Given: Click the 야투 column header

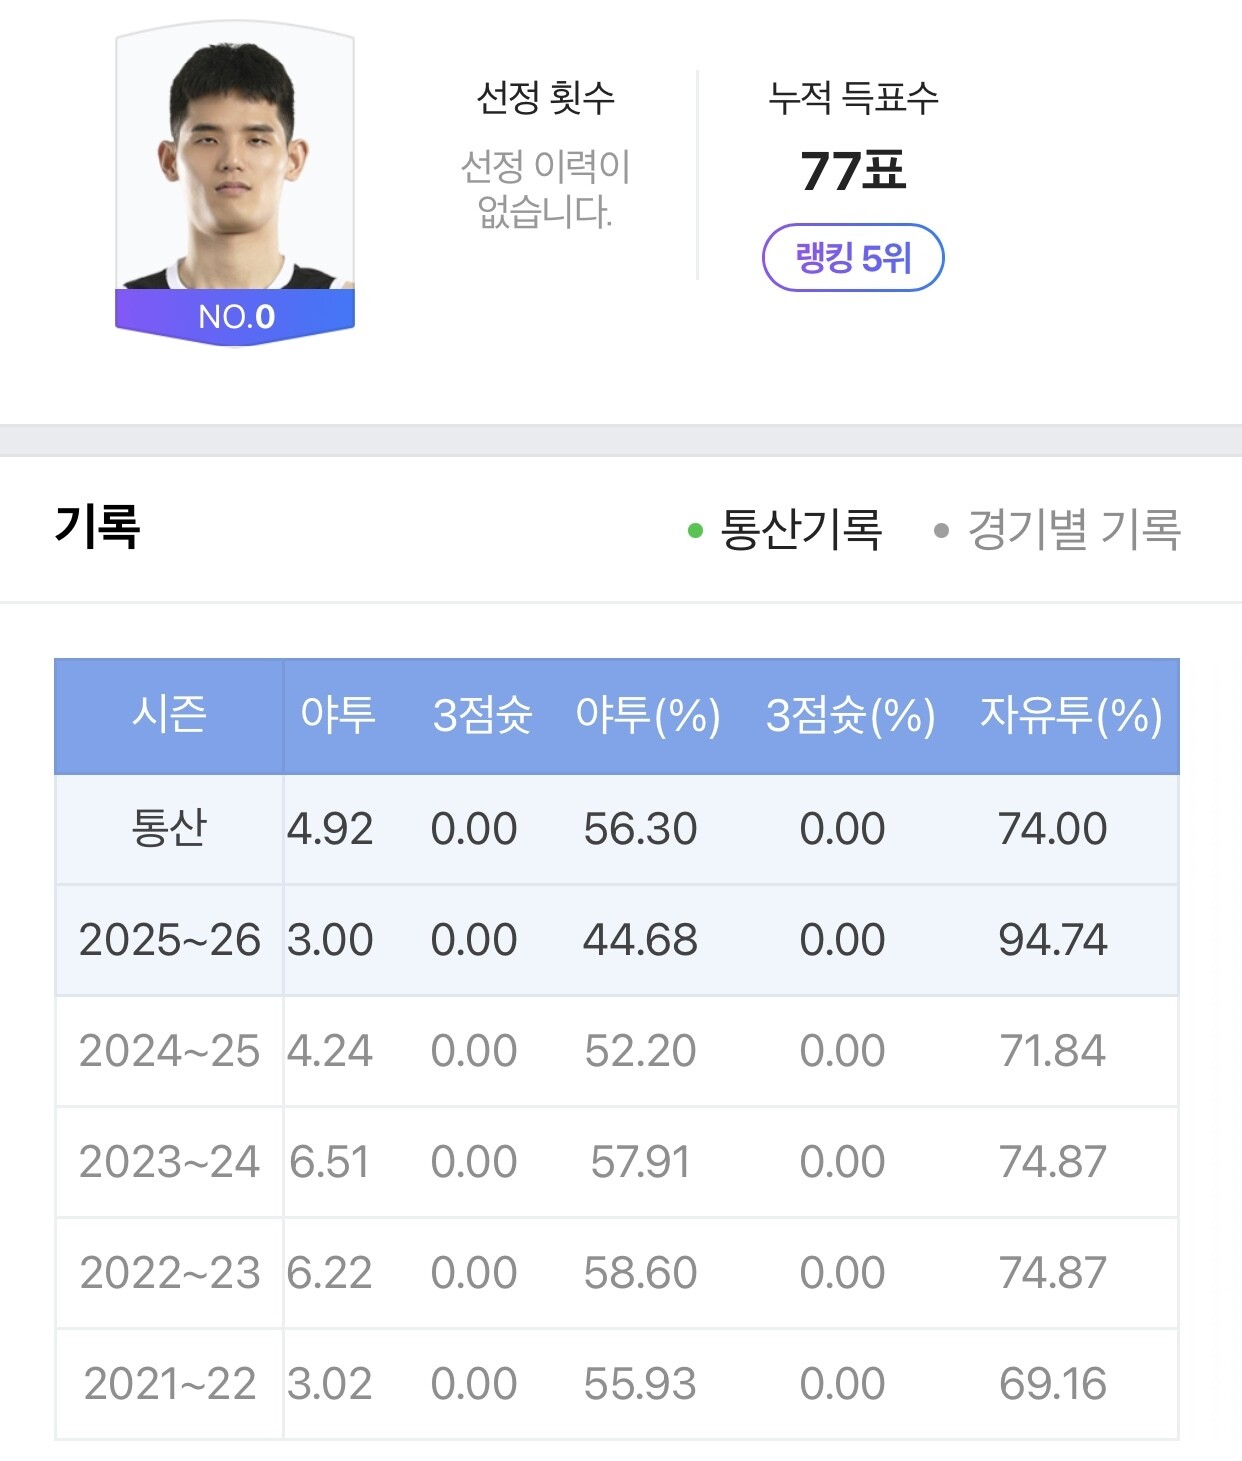Looking at the screenshot, I should 338,716.
